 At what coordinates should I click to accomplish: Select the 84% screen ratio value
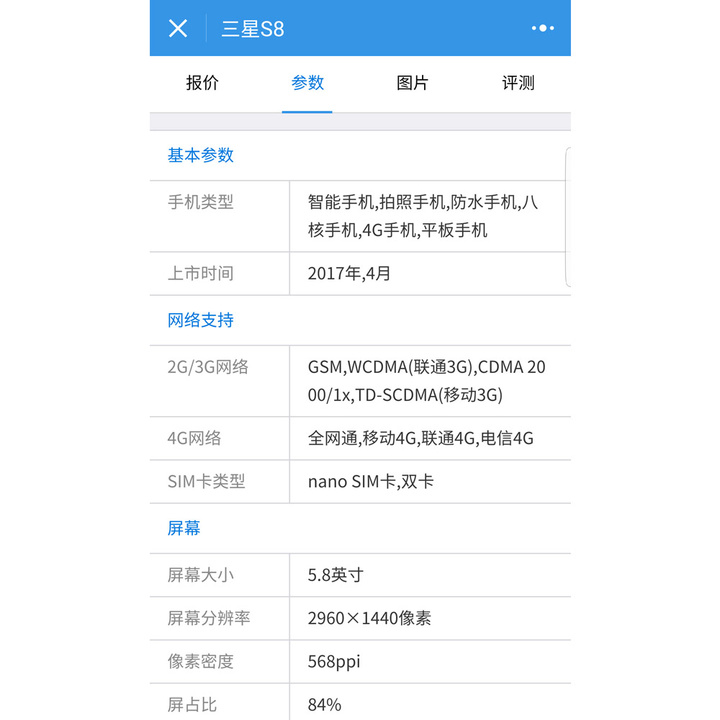[325, 704]
